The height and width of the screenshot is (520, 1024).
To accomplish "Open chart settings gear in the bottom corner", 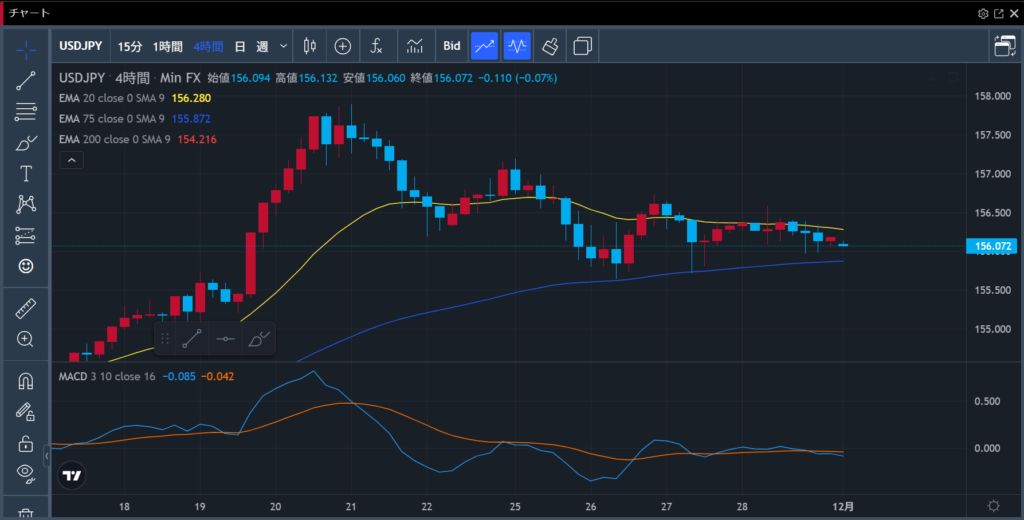I will coord(993,507).
